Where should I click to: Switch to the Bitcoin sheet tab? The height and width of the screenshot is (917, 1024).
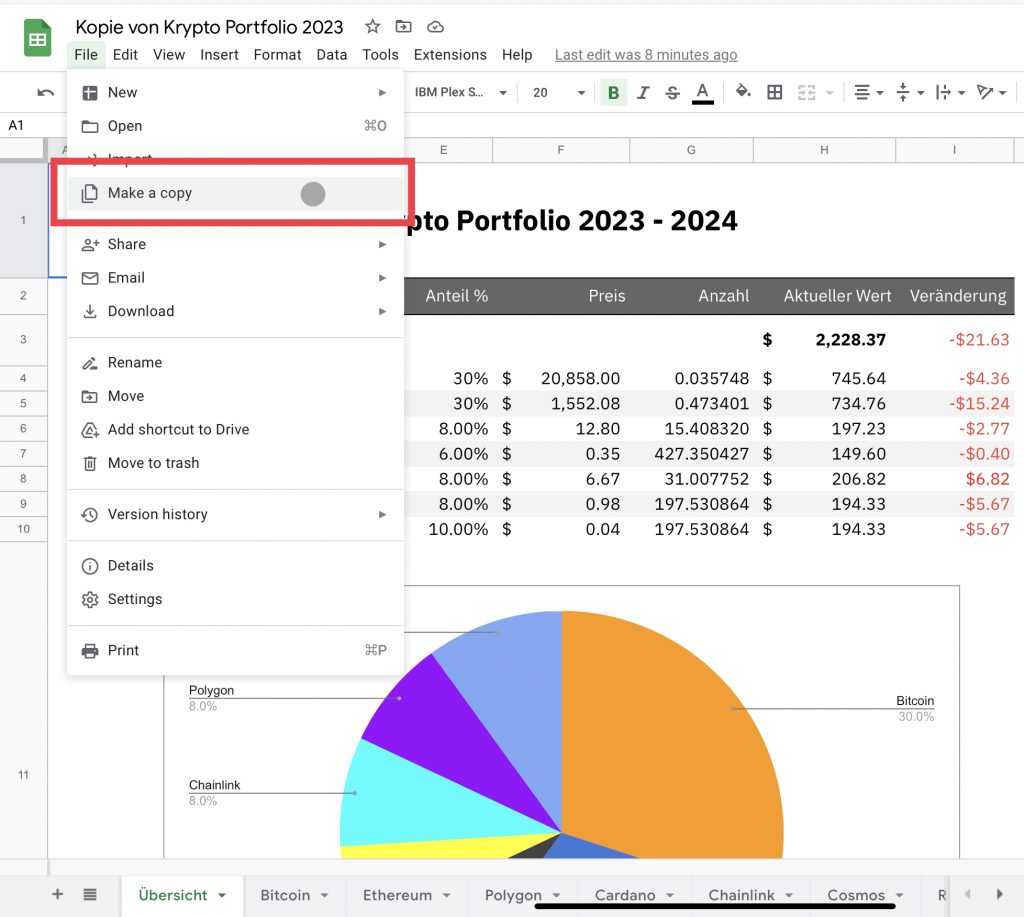pos(285,895)
